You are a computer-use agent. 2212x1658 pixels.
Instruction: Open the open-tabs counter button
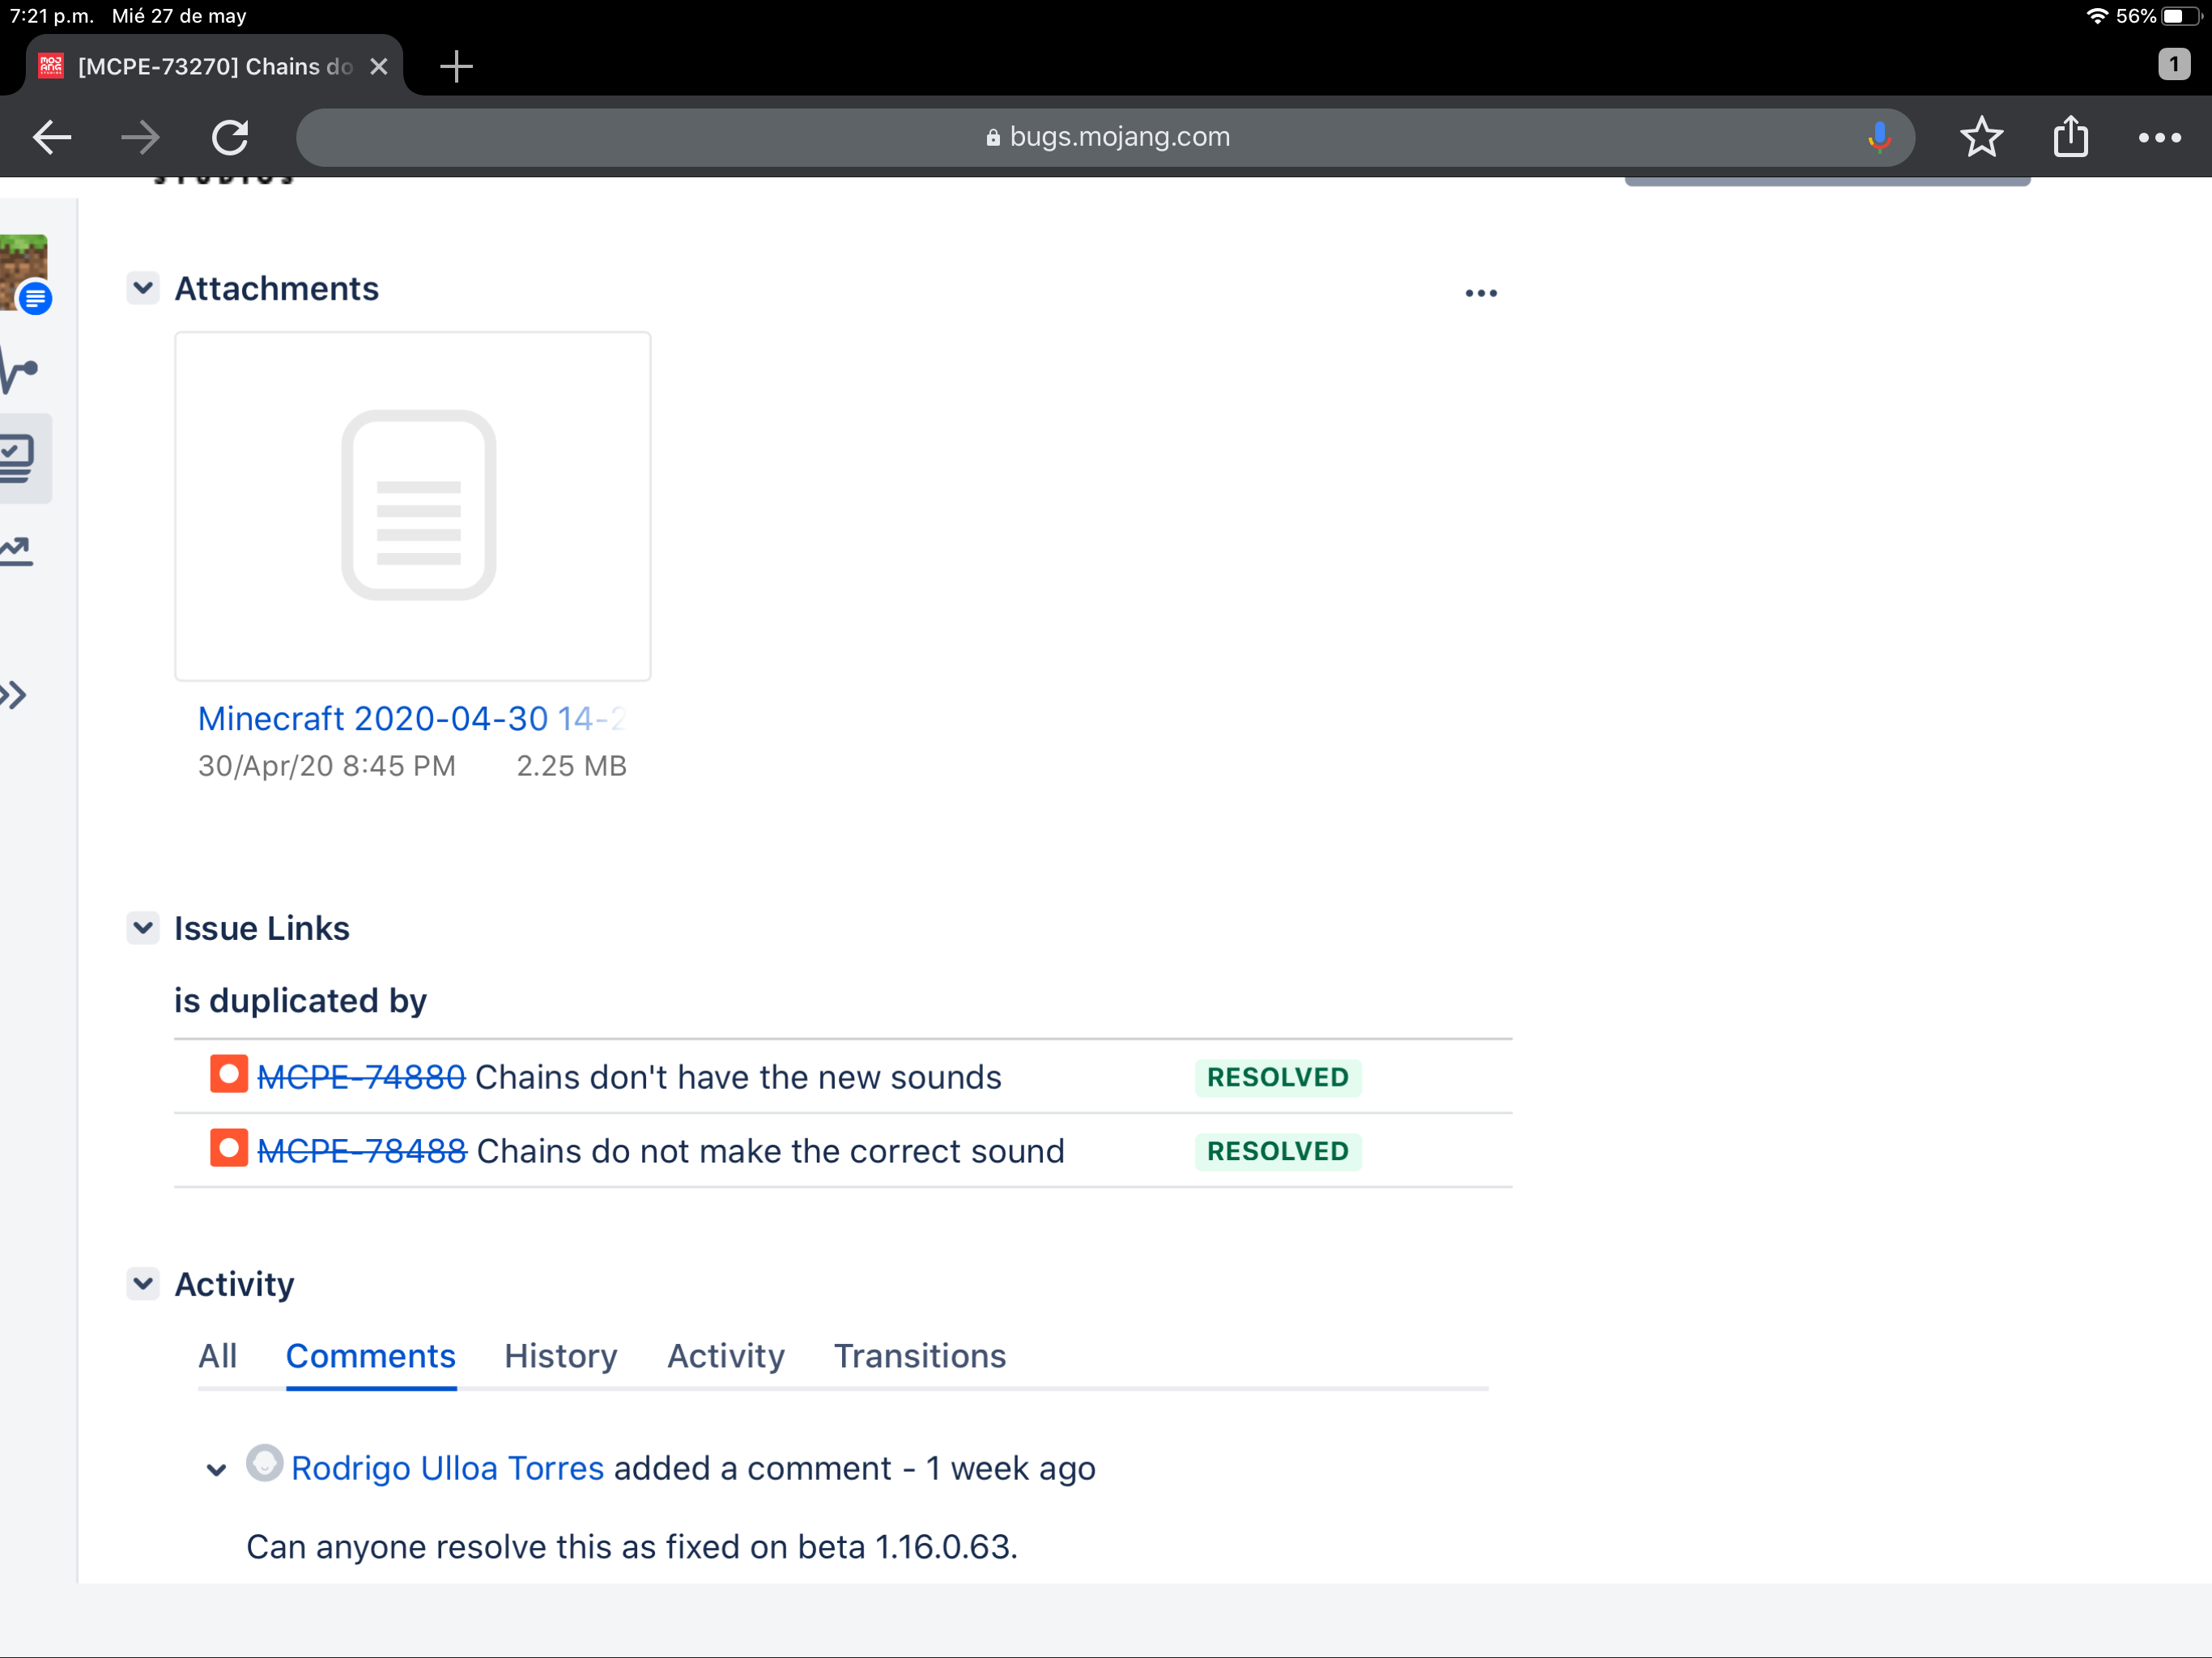[2173, 65]
